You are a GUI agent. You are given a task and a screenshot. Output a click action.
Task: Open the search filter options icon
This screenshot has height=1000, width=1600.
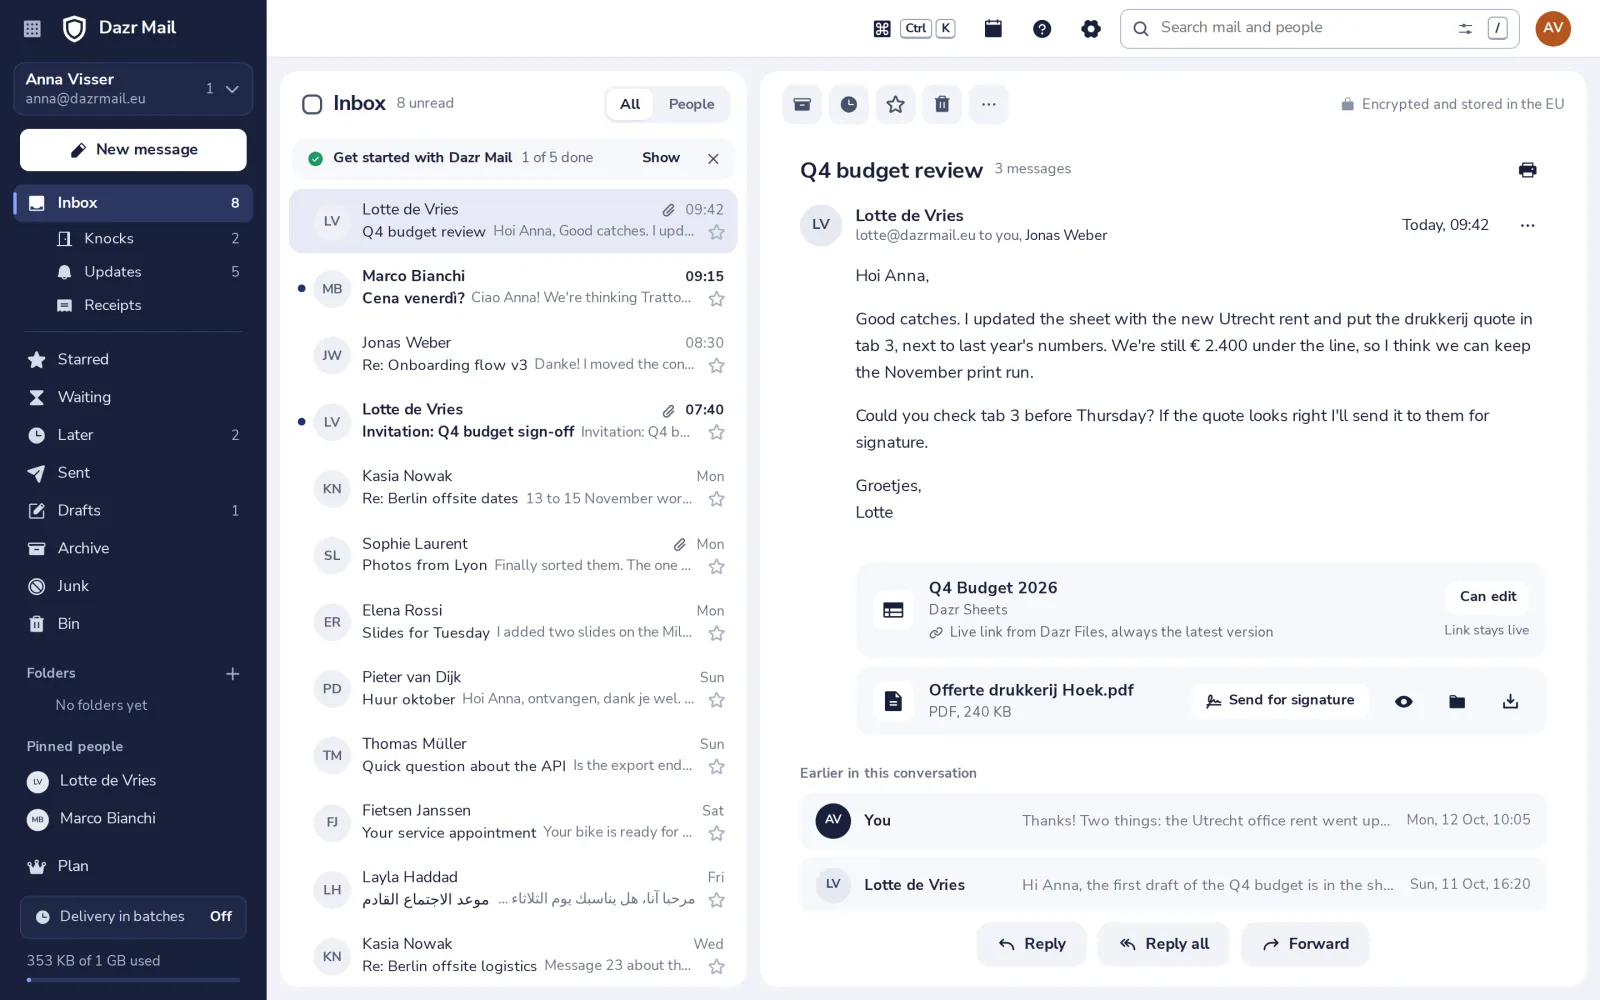pyautogui.click(x=1465, y=28)
